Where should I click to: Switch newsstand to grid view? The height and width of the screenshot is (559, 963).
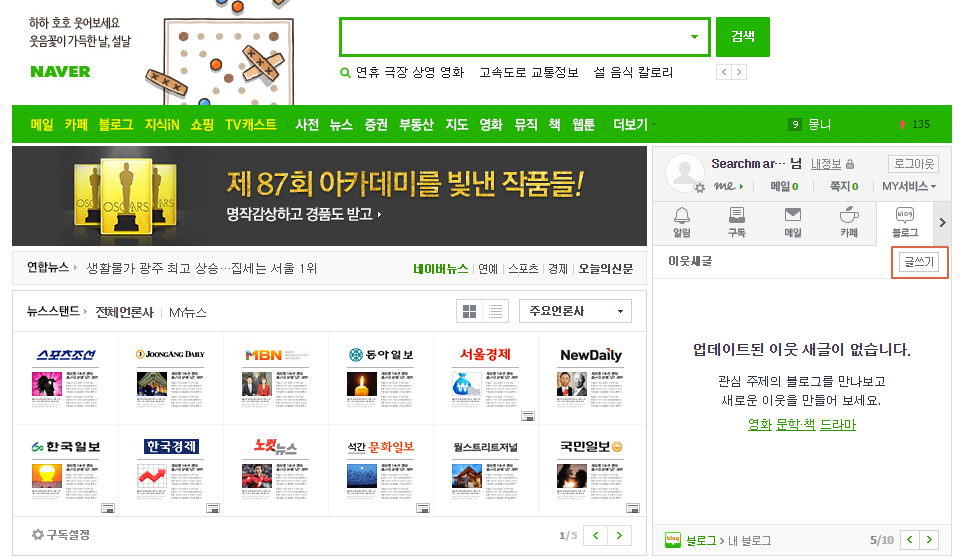coord(469,311)
